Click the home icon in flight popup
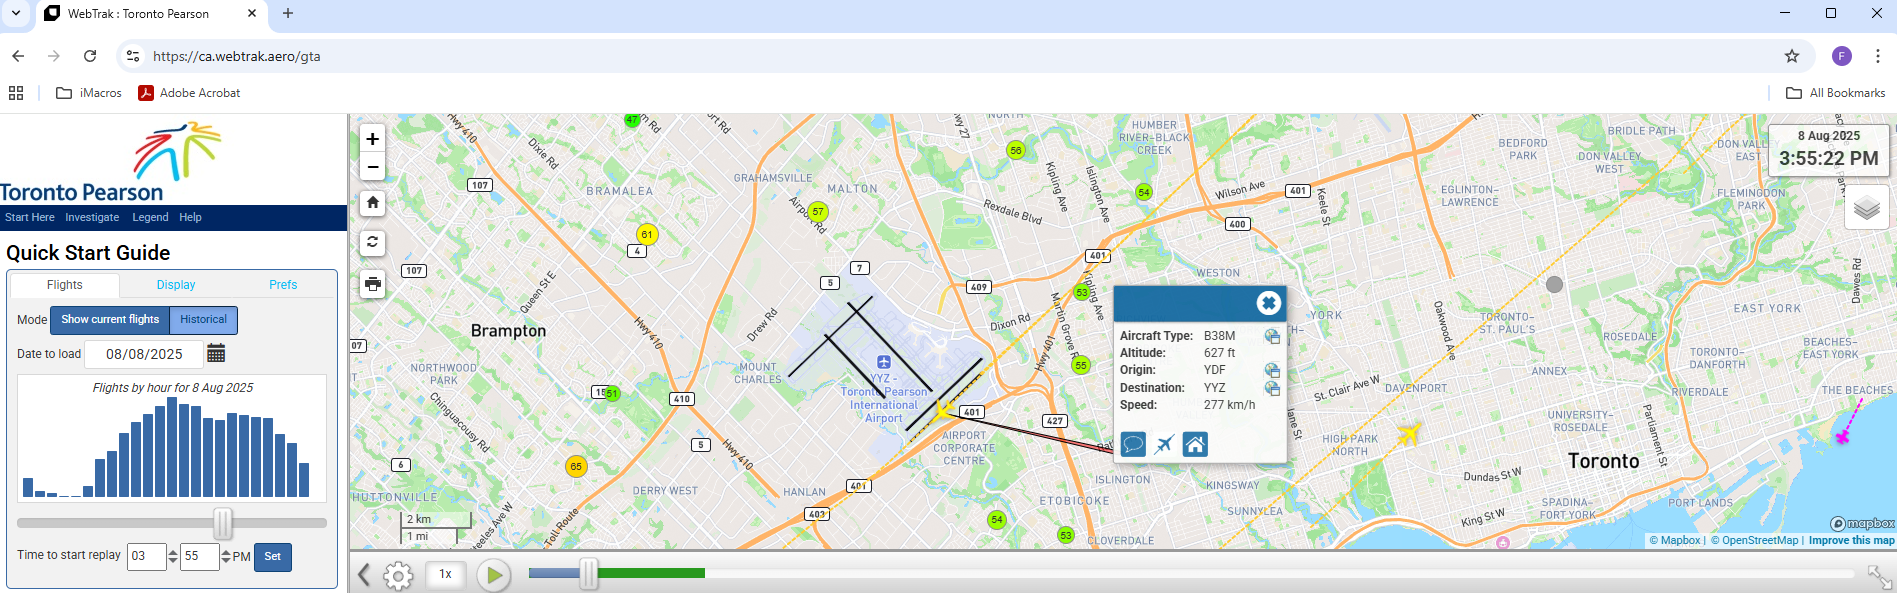Screen dimensions: 1897x593 coord(1195,444)
